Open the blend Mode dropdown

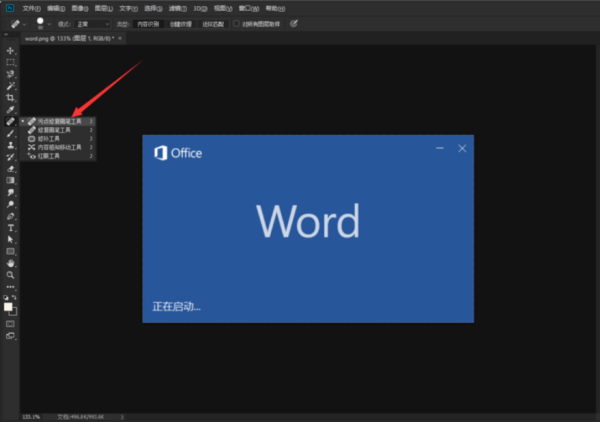pyautogui.click(x=93, y=24)
